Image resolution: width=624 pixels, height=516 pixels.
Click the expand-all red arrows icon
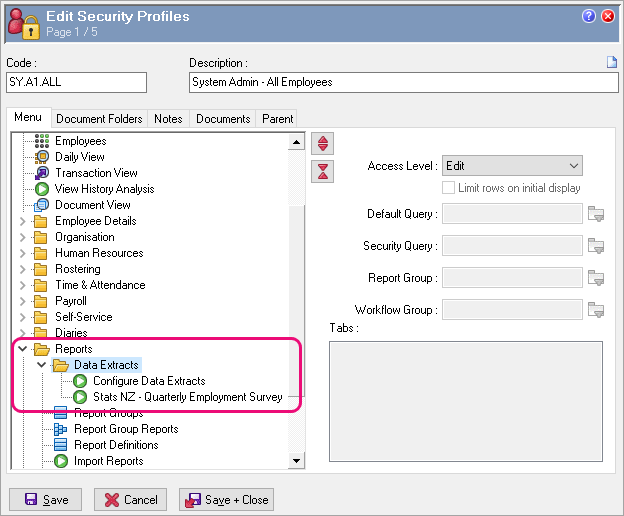(x=322, y=143)
